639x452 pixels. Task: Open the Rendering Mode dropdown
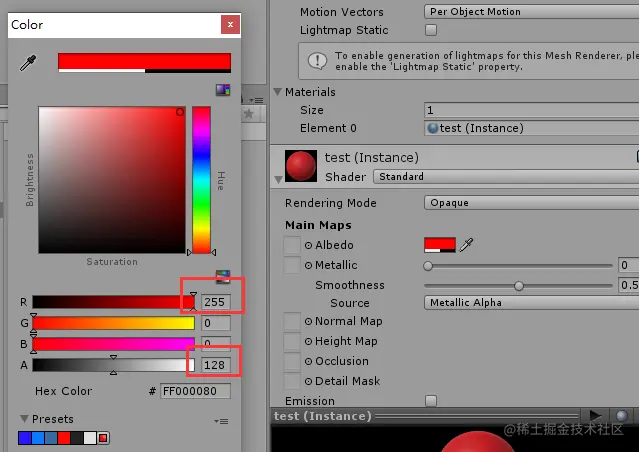(531, 203)
